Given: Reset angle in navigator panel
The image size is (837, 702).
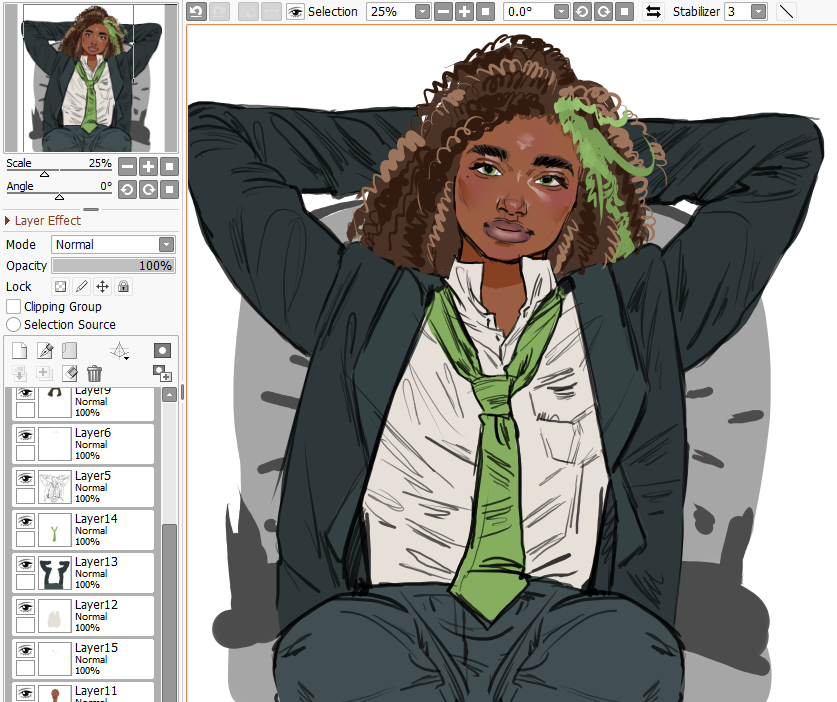Looking at the screenshot, I should tap(169, 190).
